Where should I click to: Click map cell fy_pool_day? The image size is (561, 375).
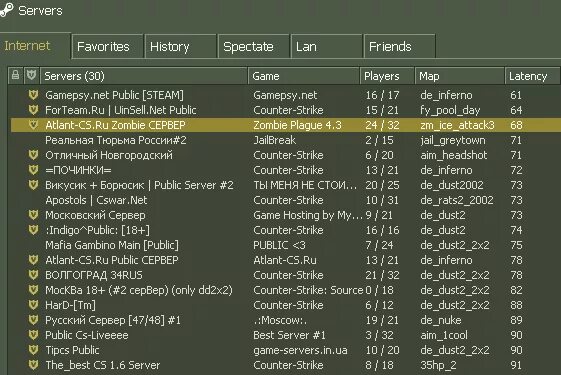(x=450, y=110)
